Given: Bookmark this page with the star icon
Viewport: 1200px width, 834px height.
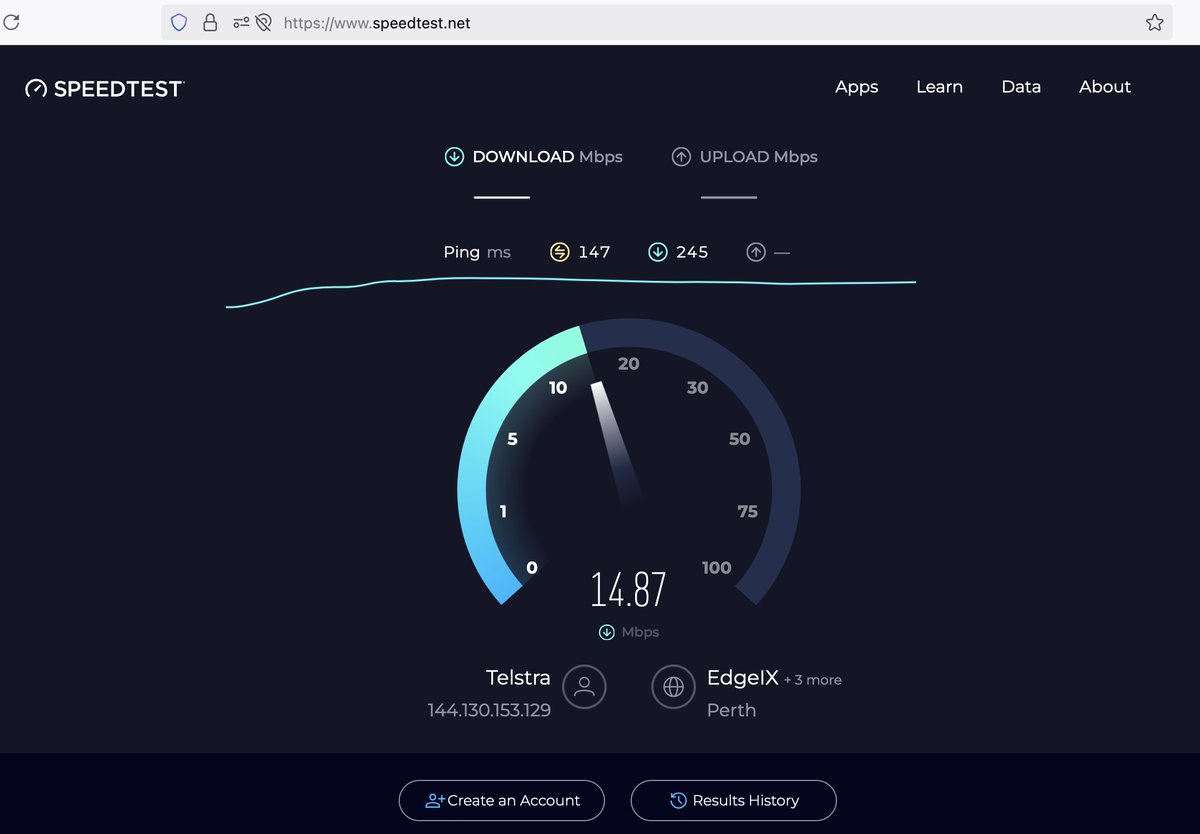Looking at the screenshot, I should coord(1155,22).
